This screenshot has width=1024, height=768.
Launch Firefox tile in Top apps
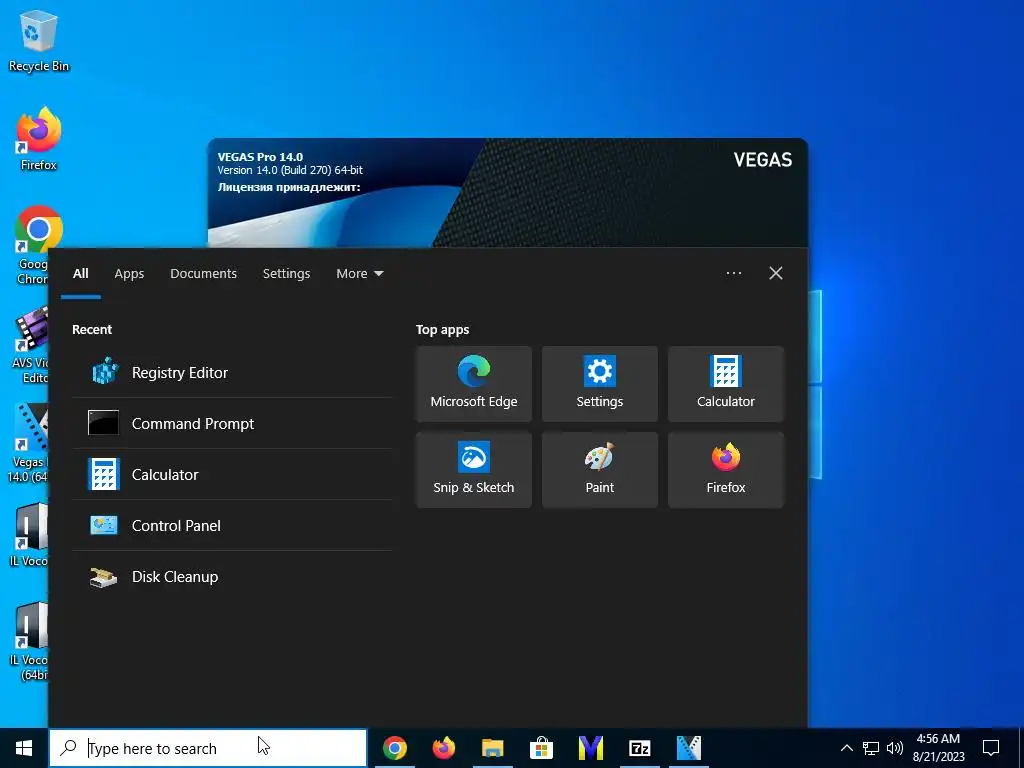pyautogui.click(x=726, y=470)
